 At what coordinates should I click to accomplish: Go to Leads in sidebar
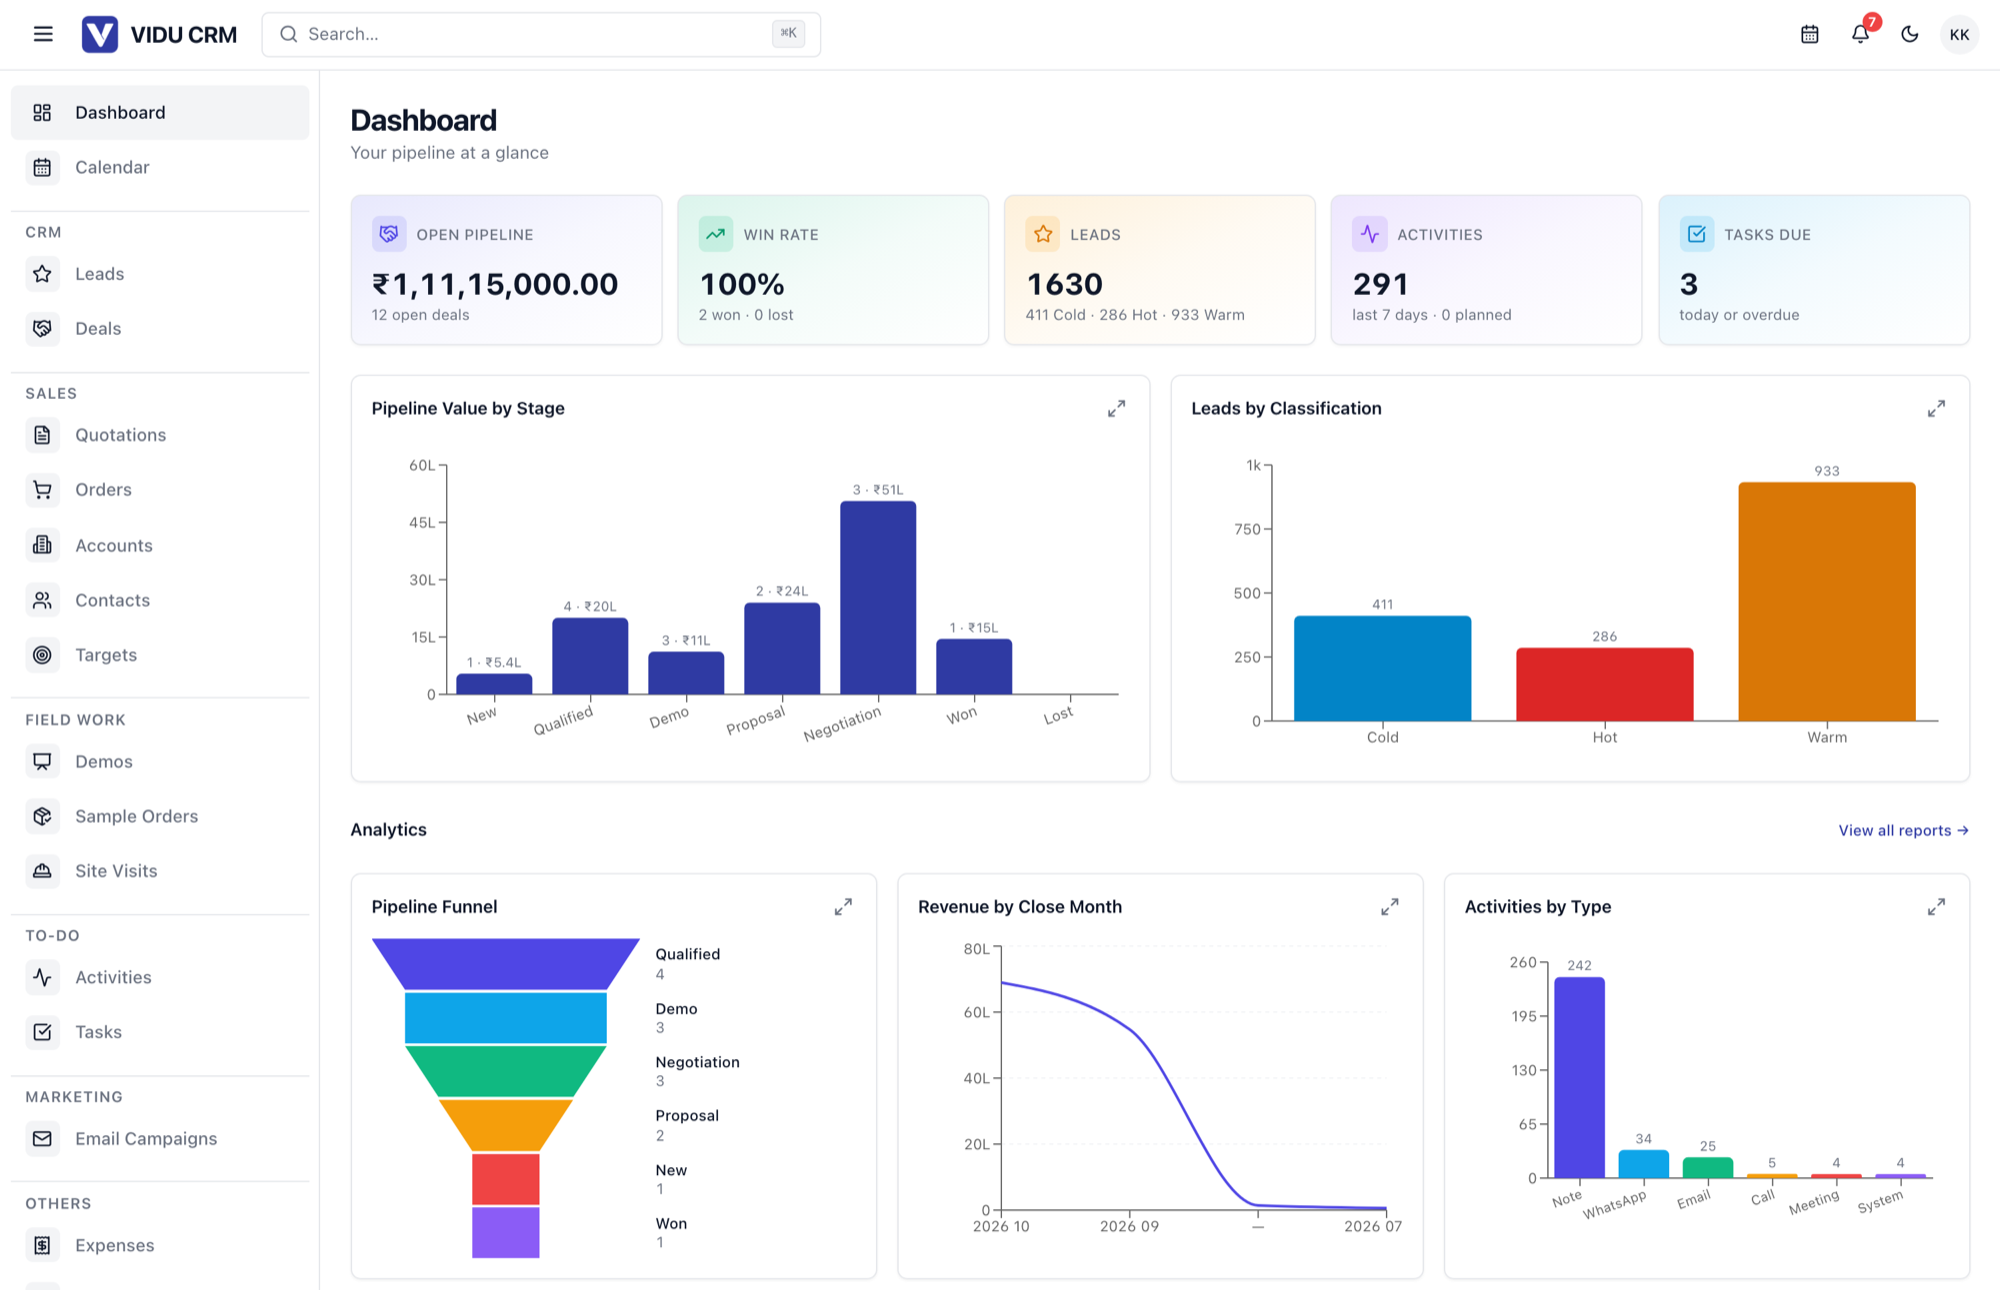click(x=160, y=273)
